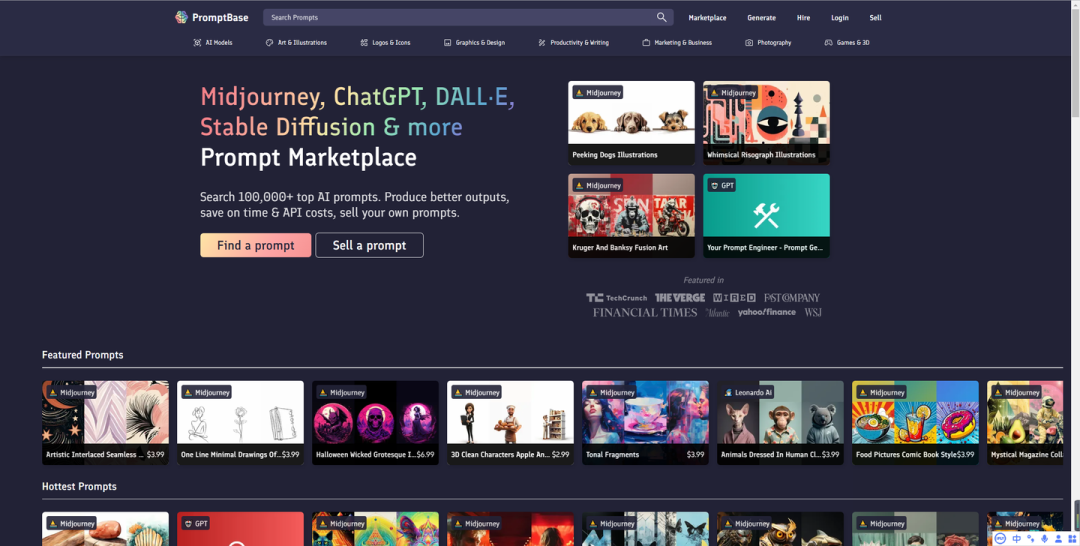Click the punctuation icon in the IME bar

pos(1031,538)
